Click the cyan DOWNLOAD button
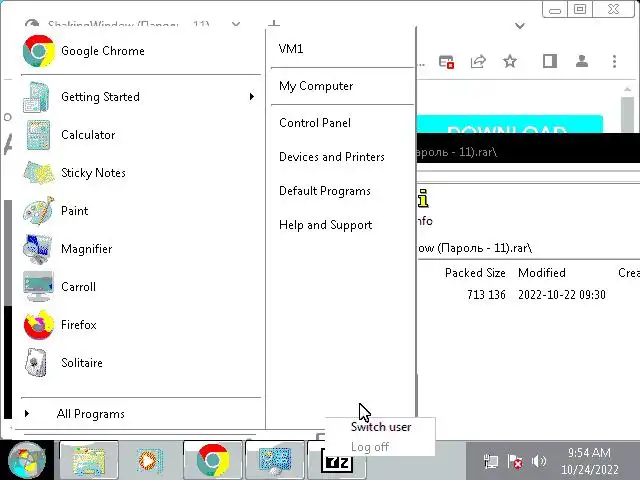Viewport: 640px width, 480px height. (509, 124)
